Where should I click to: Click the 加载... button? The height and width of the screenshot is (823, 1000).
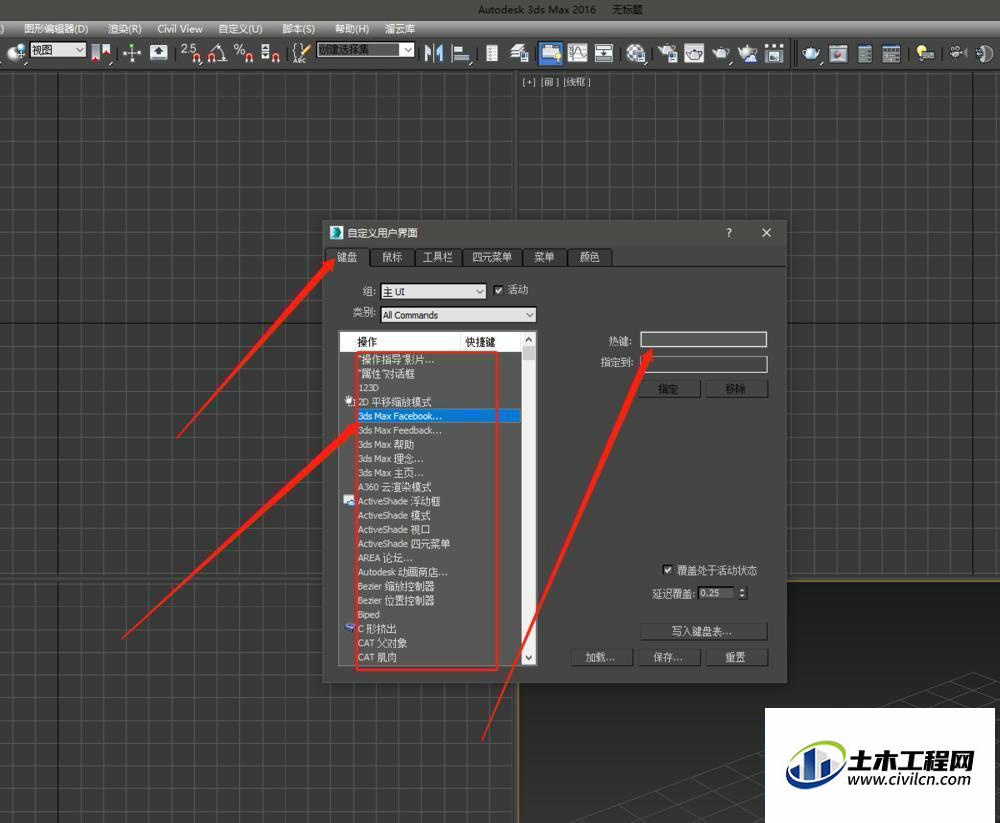point(601,657)
